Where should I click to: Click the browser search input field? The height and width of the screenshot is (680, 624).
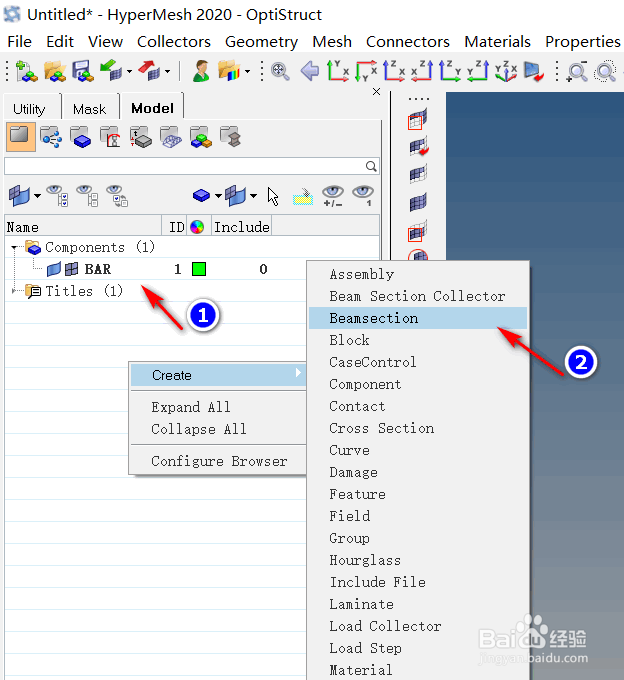click(185, 166)
